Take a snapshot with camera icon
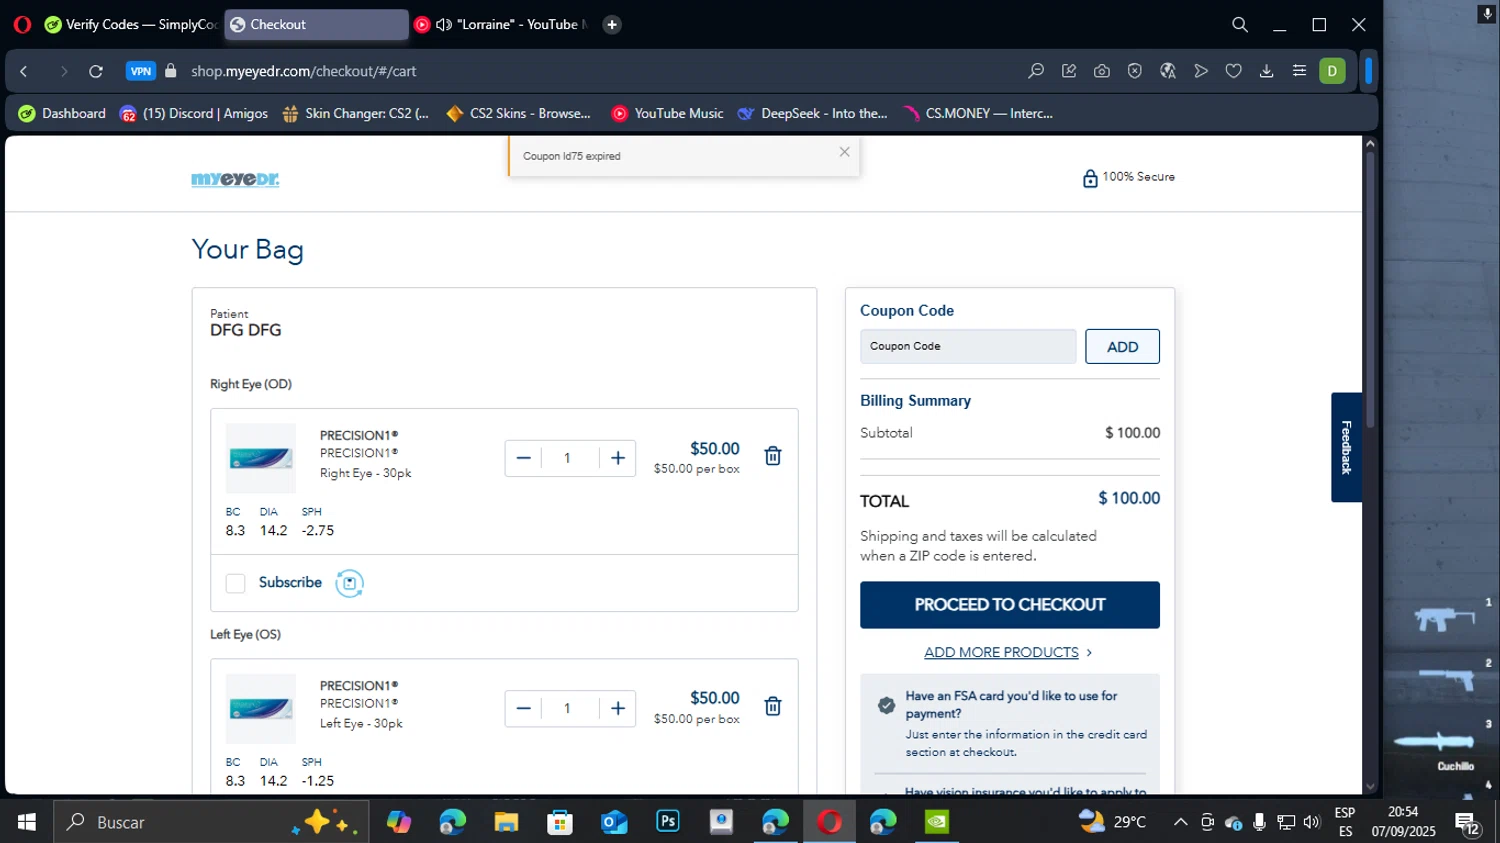The height and width of the screenshot is (843, 1500). 1102,71
